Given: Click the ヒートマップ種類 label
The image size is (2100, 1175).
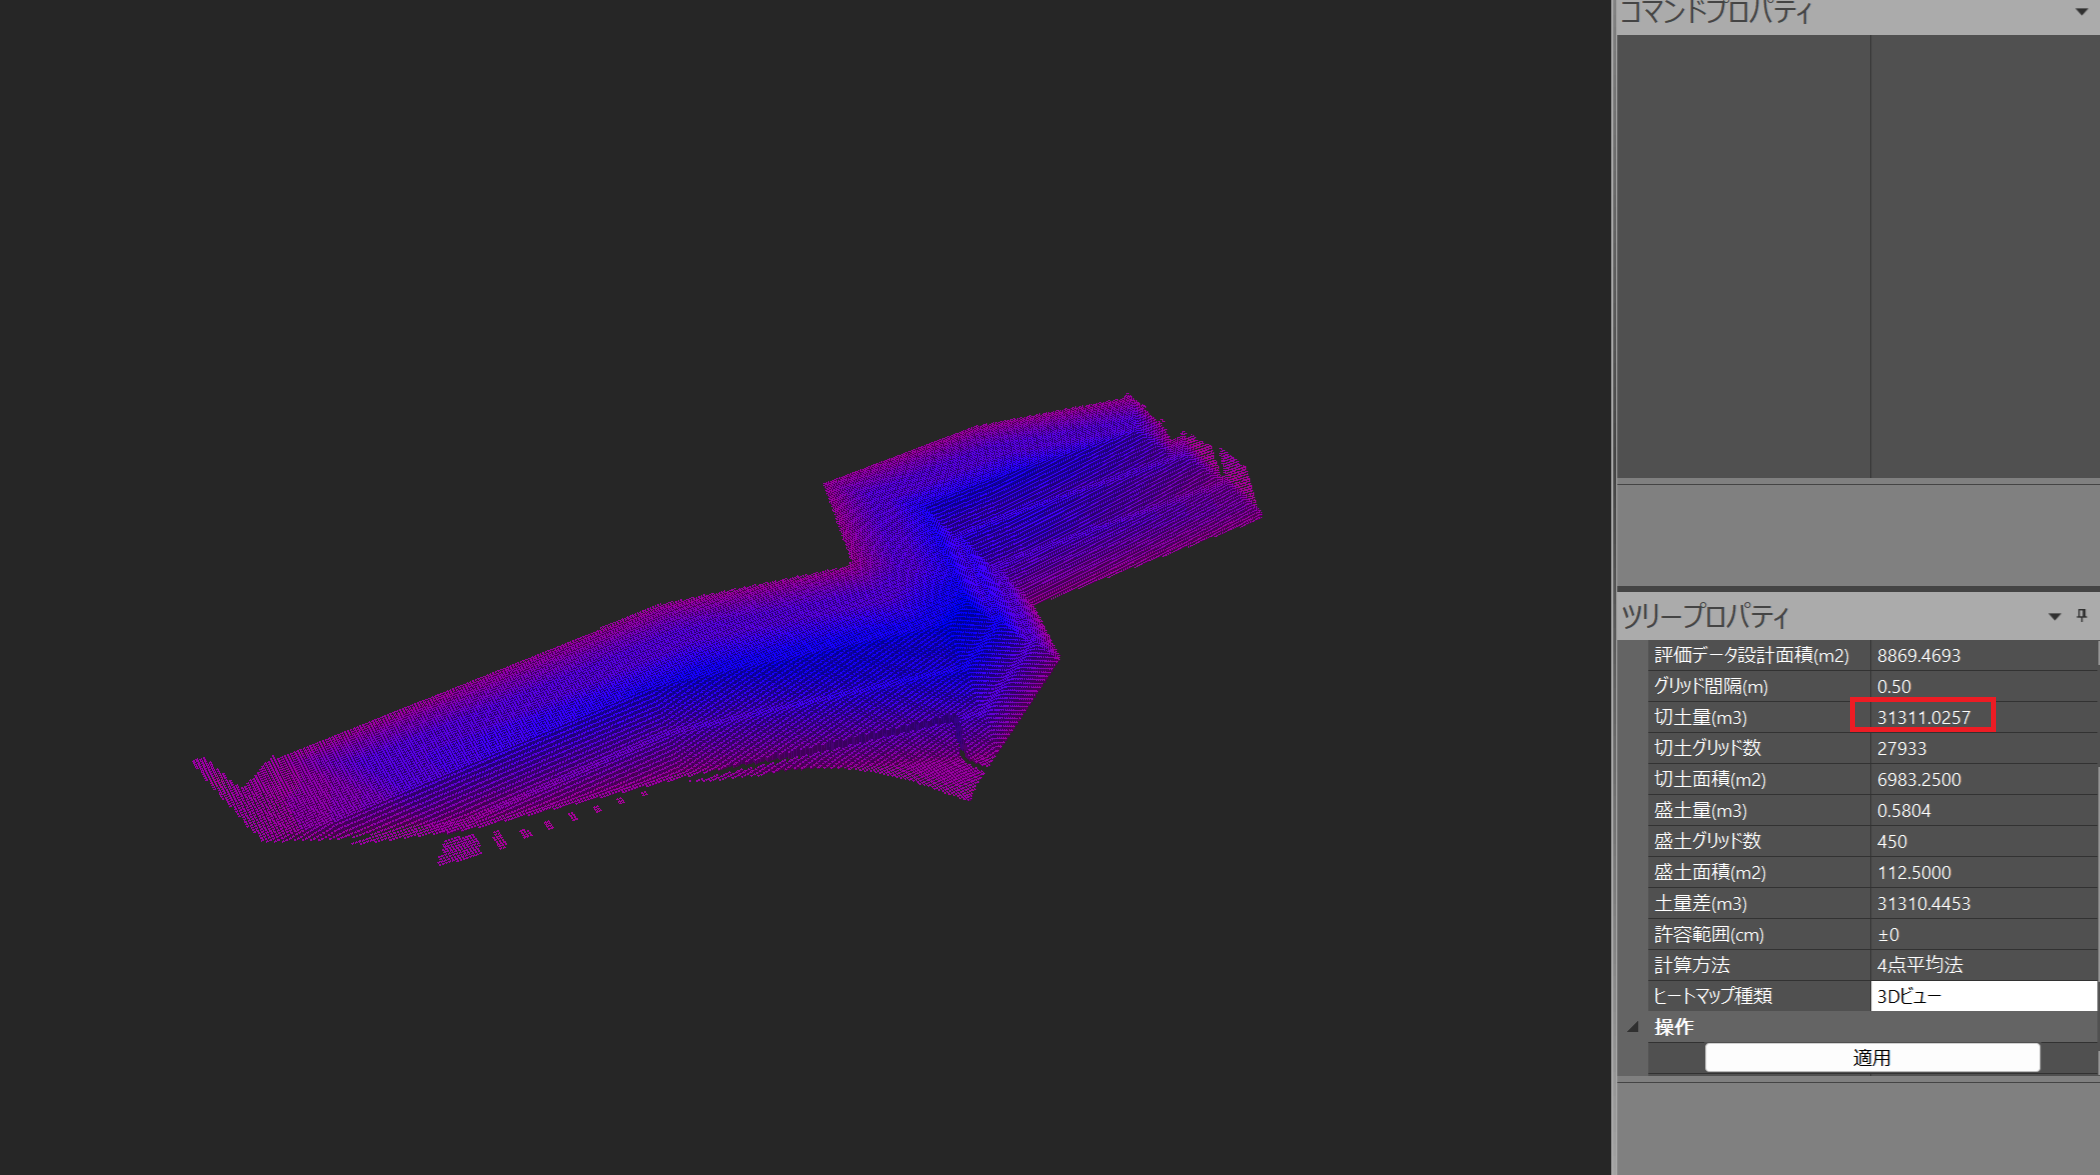Looking at the screenshot, I should [x=1712, y=996].
